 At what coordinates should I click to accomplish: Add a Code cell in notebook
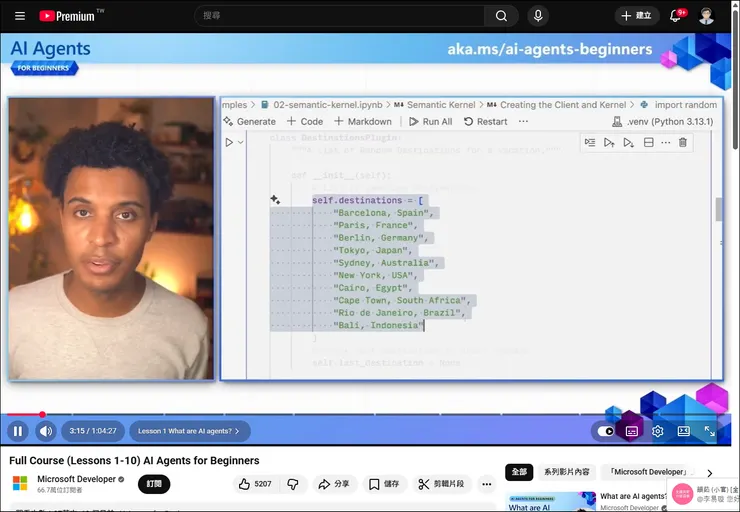pyautogui.click(x=305, y=122)
